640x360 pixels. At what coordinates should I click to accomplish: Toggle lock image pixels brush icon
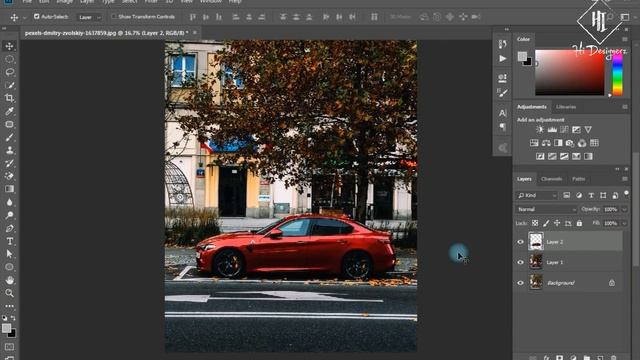(546, 223)
